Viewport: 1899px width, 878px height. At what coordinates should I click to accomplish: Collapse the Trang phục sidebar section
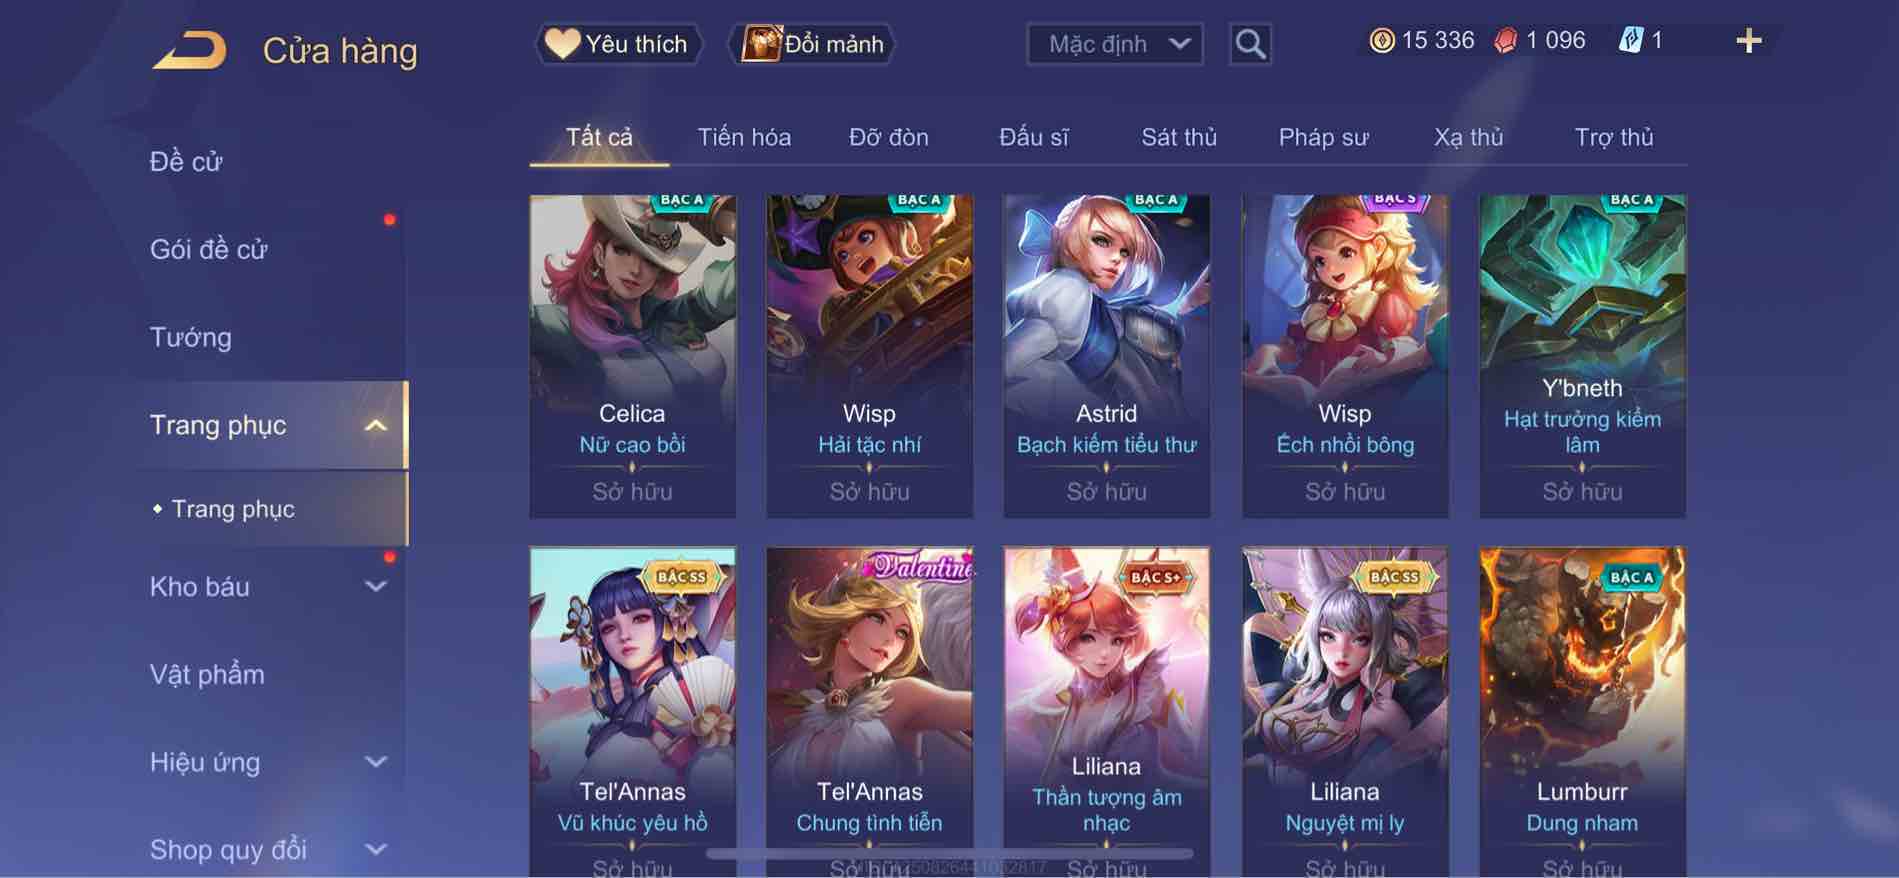pyautogui.click(x=375, y=425)
